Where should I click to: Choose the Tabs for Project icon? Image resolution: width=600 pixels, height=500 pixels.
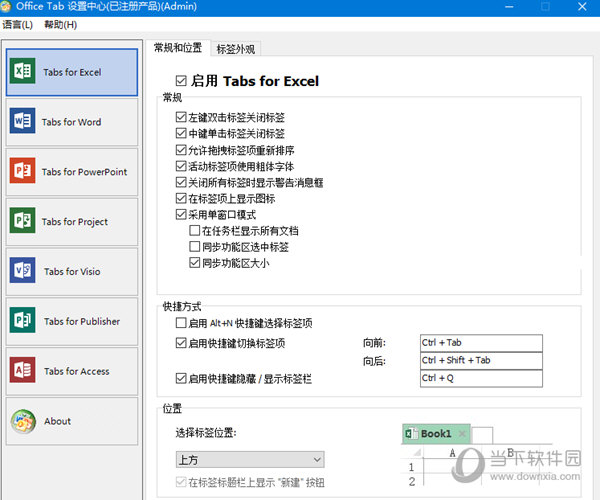[22, 222]
